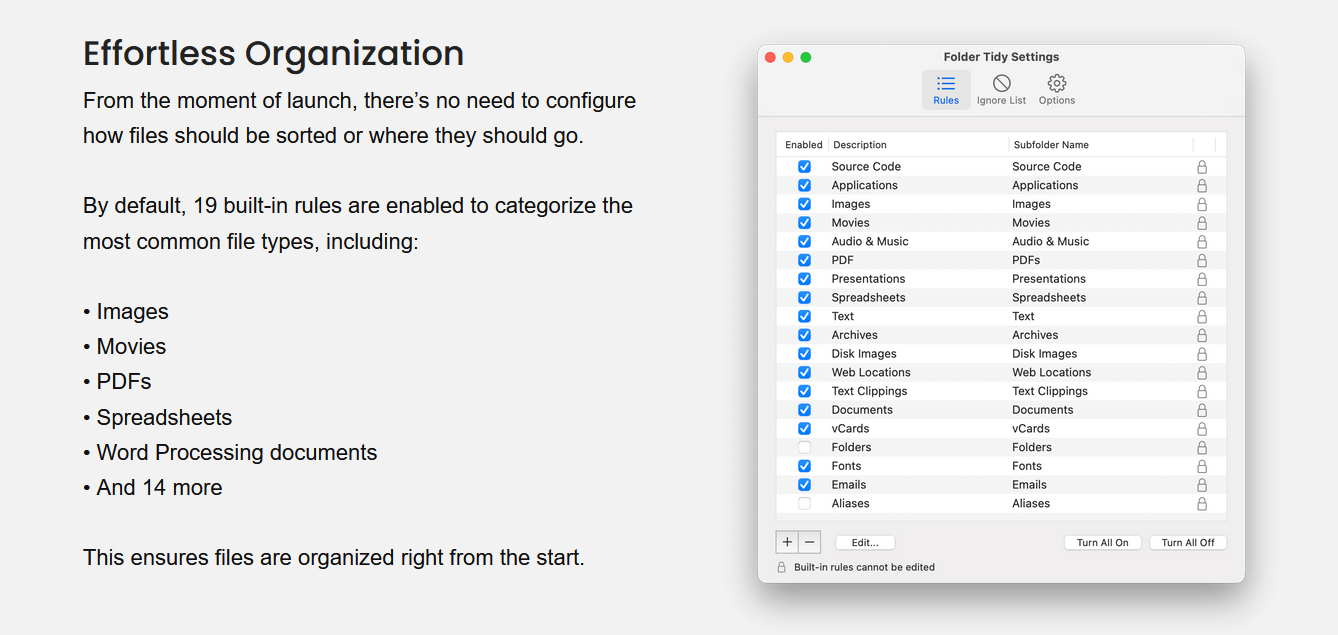Disable the Presentations rule checkbox
The image size is (1338, 635).
[804, 279]
